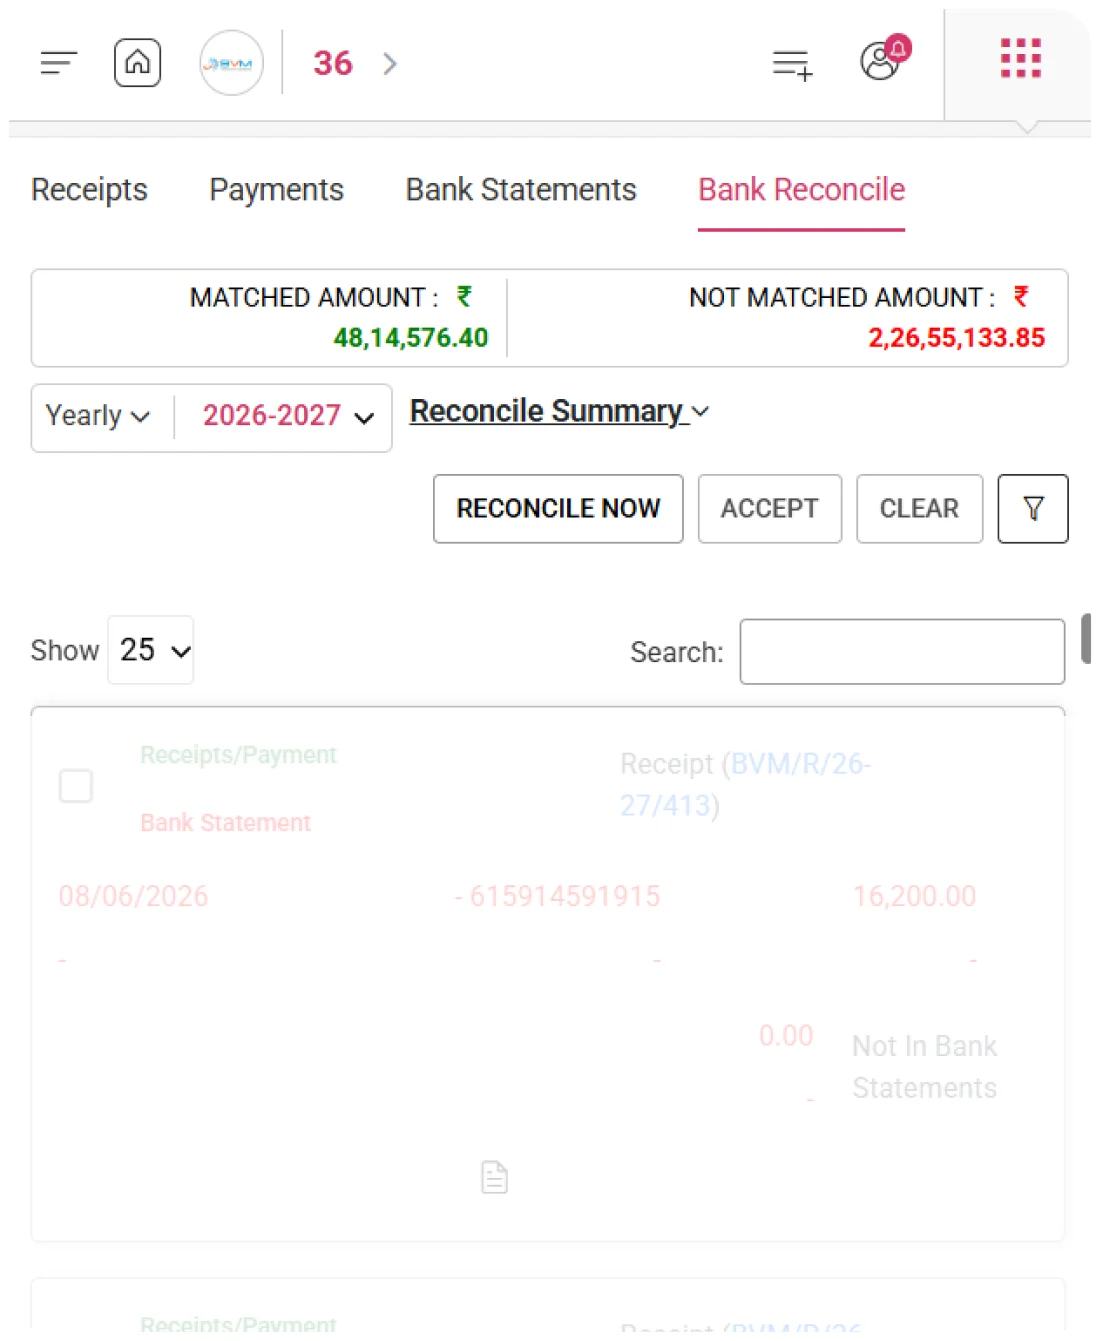Viewport: 1100px width, 1341px height.
Task: Go to the home icon
Action: [x=137, y=63]
